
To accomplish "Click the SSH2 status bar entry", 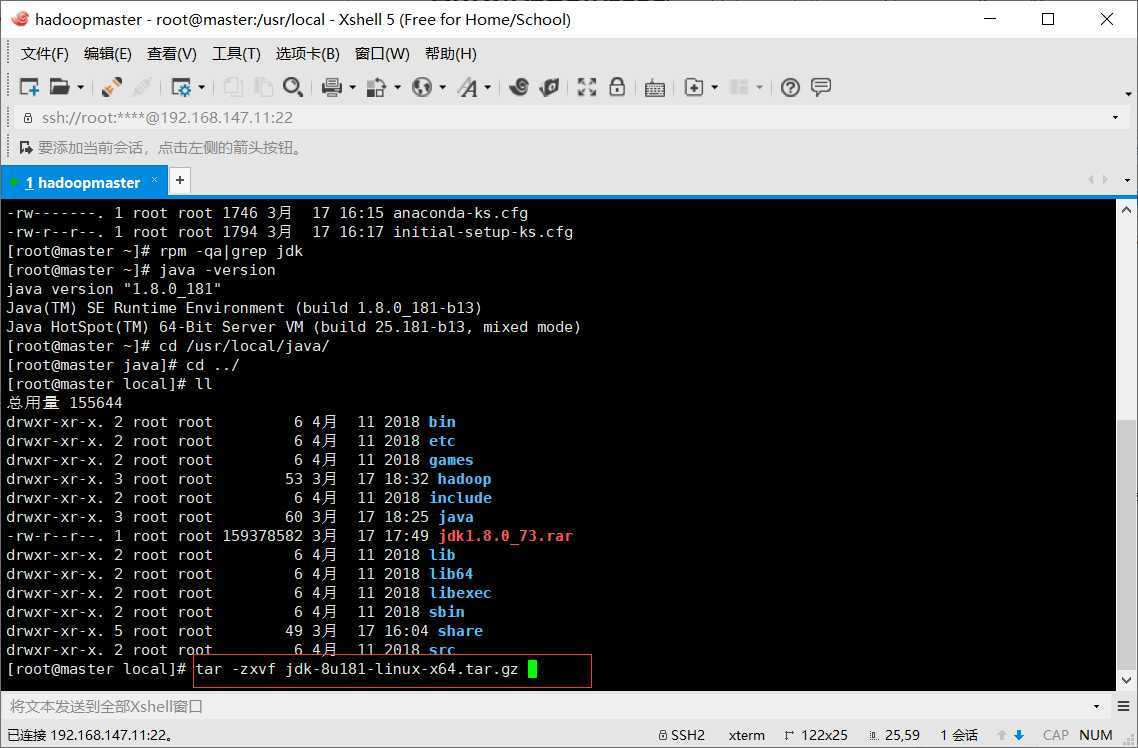I will (x=681, y=735).
